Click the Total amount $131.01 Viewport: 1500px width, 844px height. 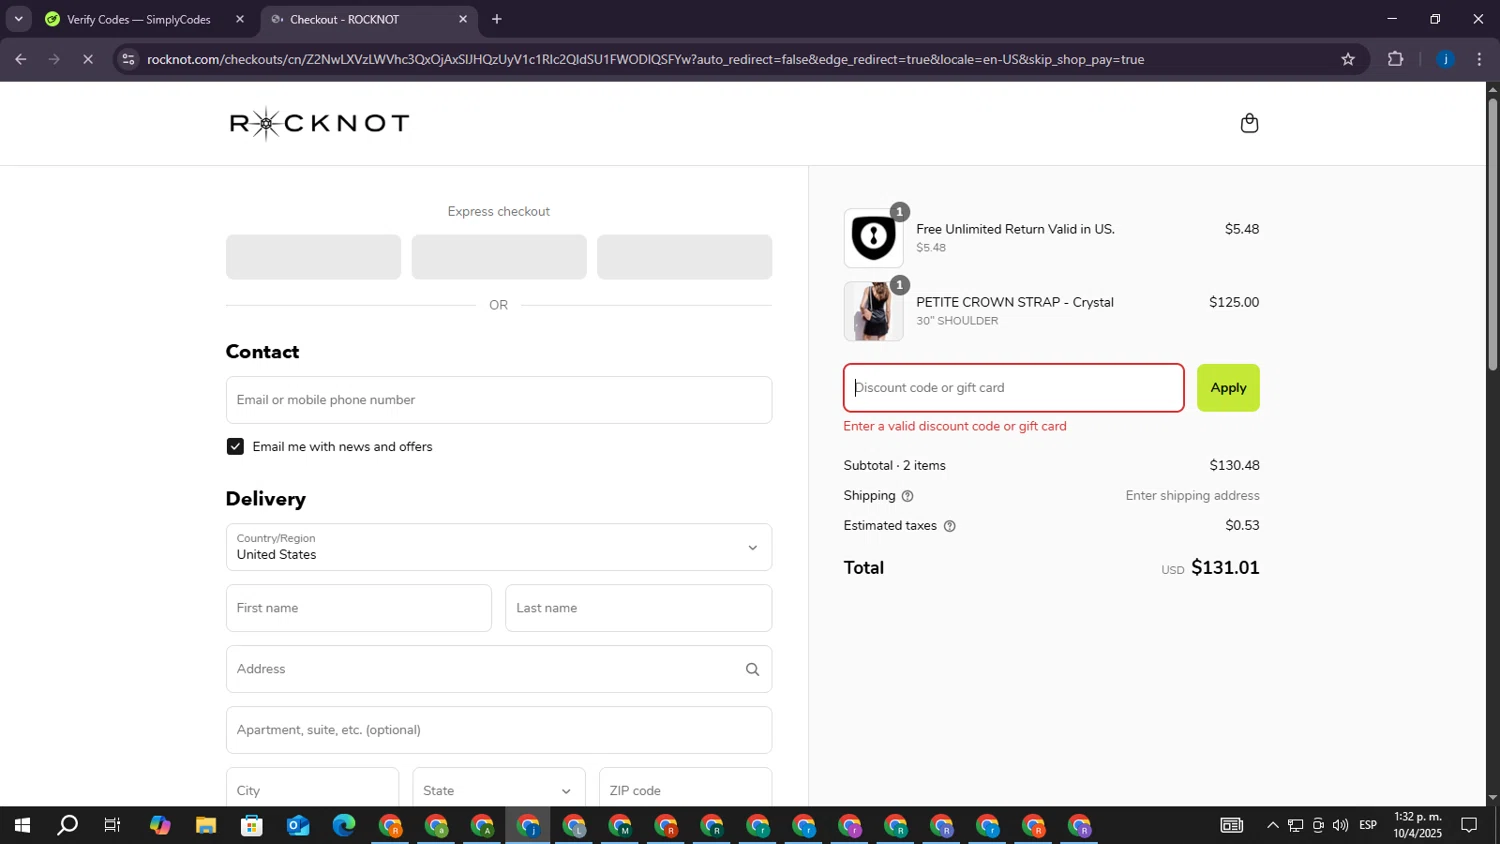(1225, 568)
